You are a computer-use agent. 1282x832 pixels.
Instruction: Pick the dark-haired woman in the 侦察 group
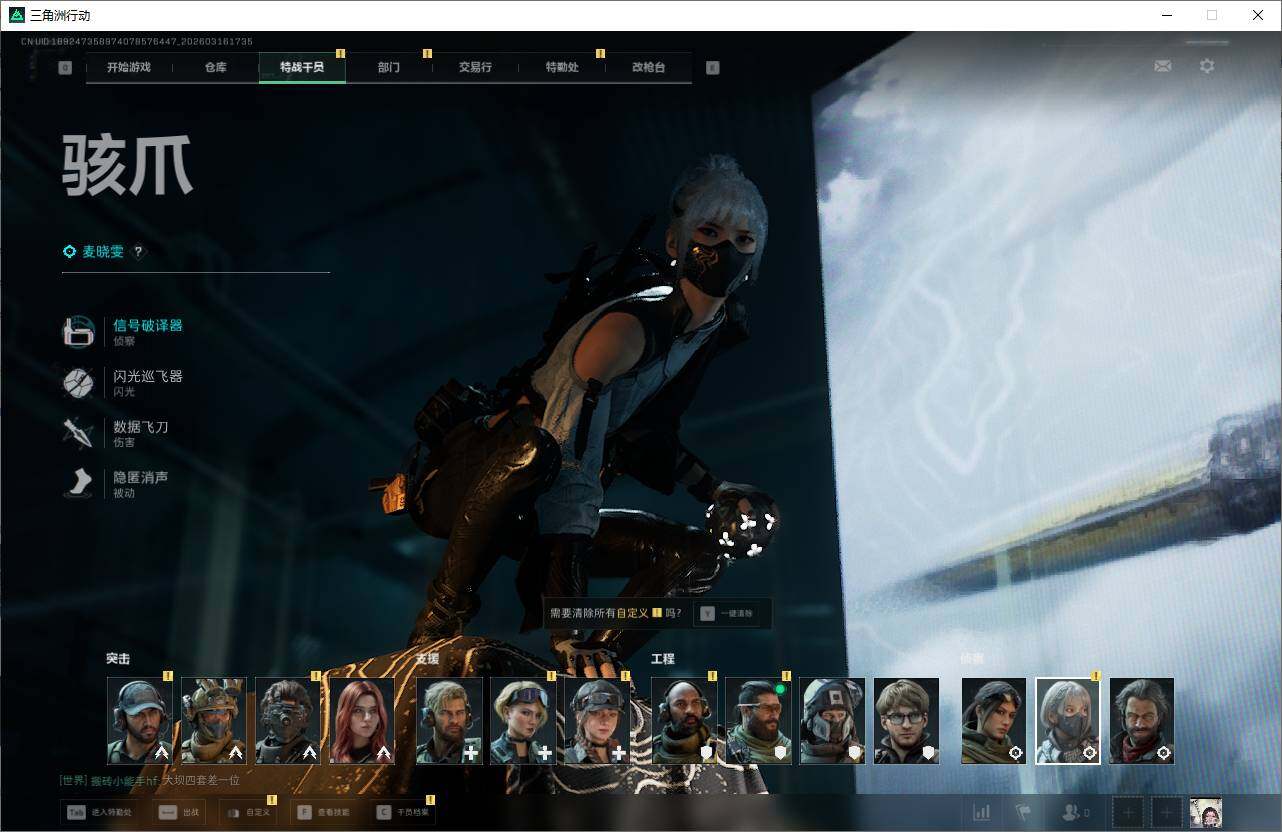994,721
